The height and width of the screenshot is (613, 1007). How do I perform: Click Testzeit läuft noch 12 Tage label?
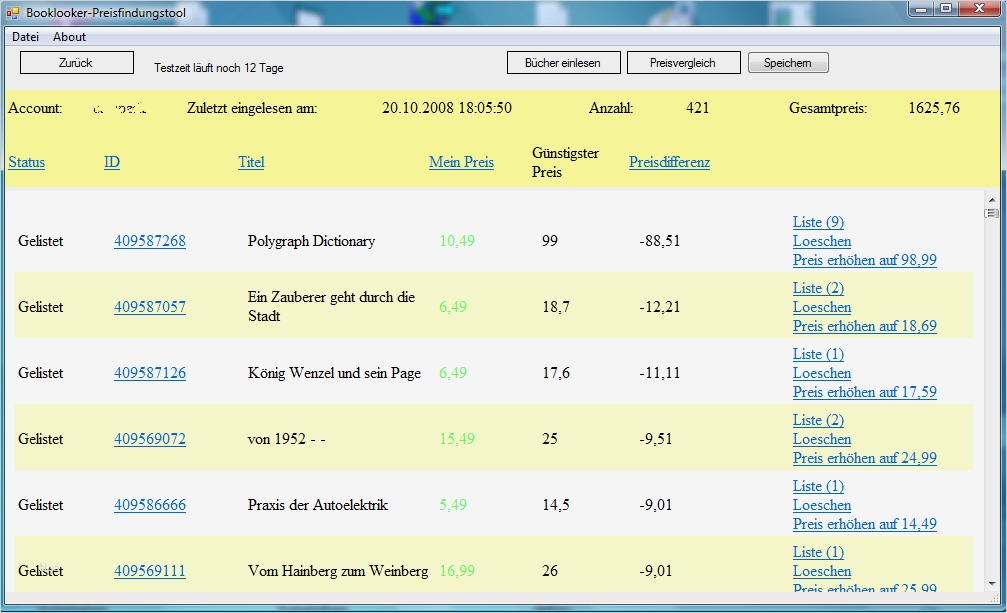[x=218, y=68]
